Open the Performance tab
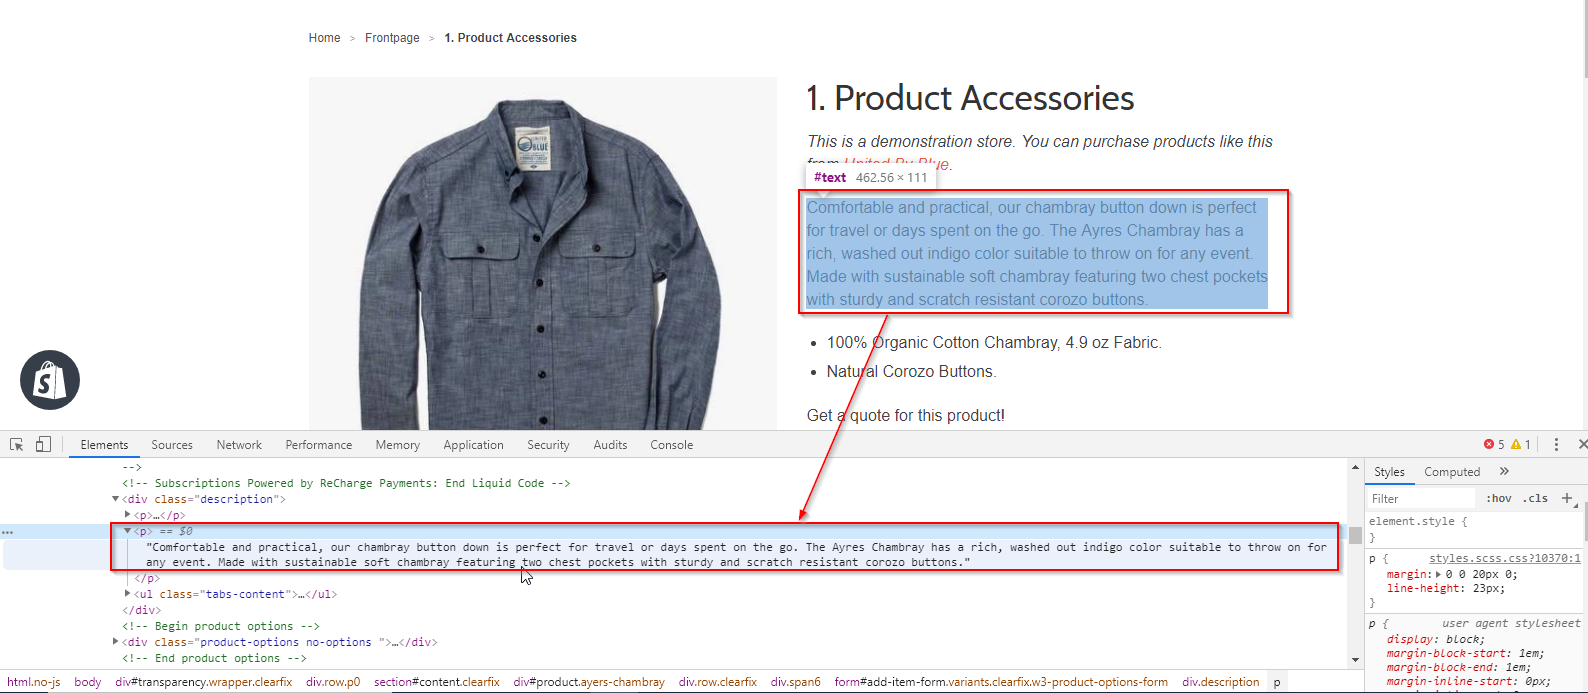The width and height of the screenshot is (1588, 693). click(319, 445)
